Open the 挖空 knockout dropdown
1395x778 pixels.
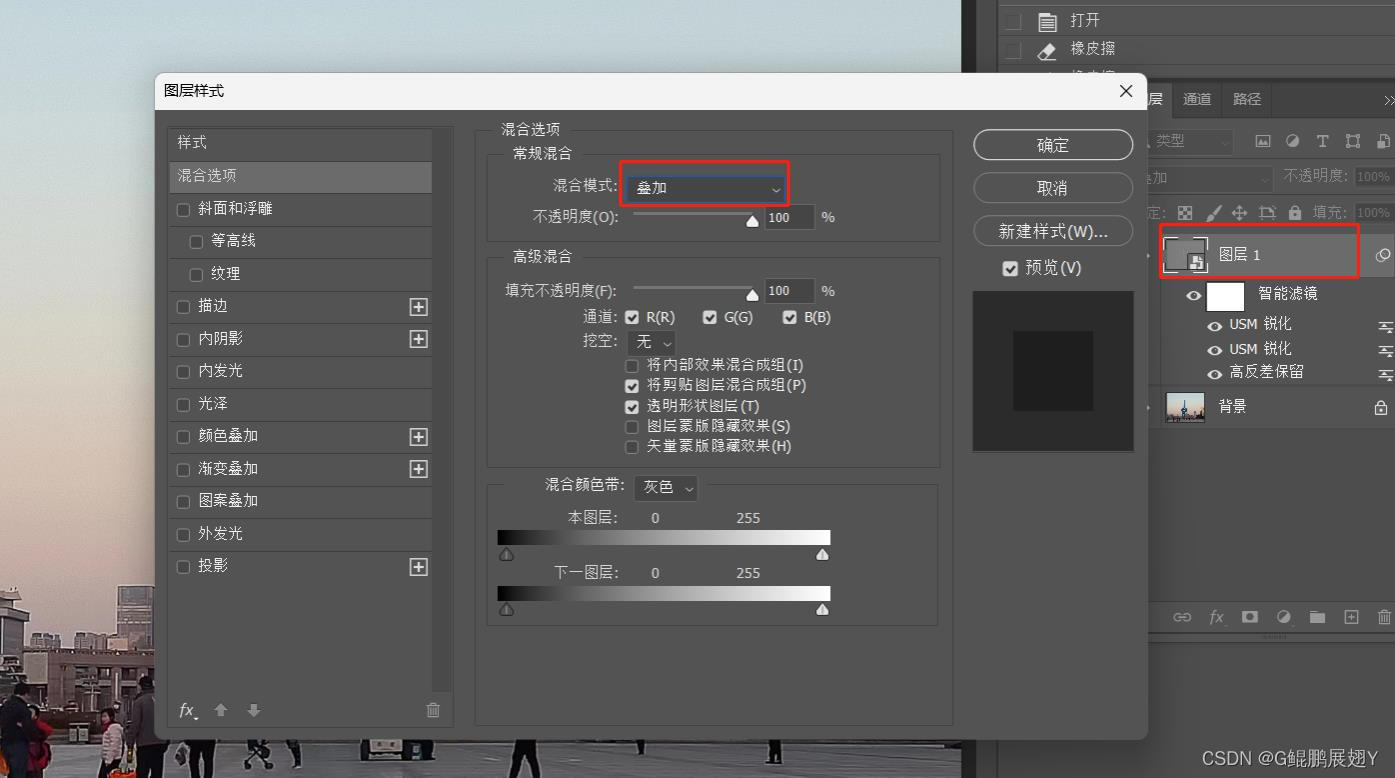[651, 342]
